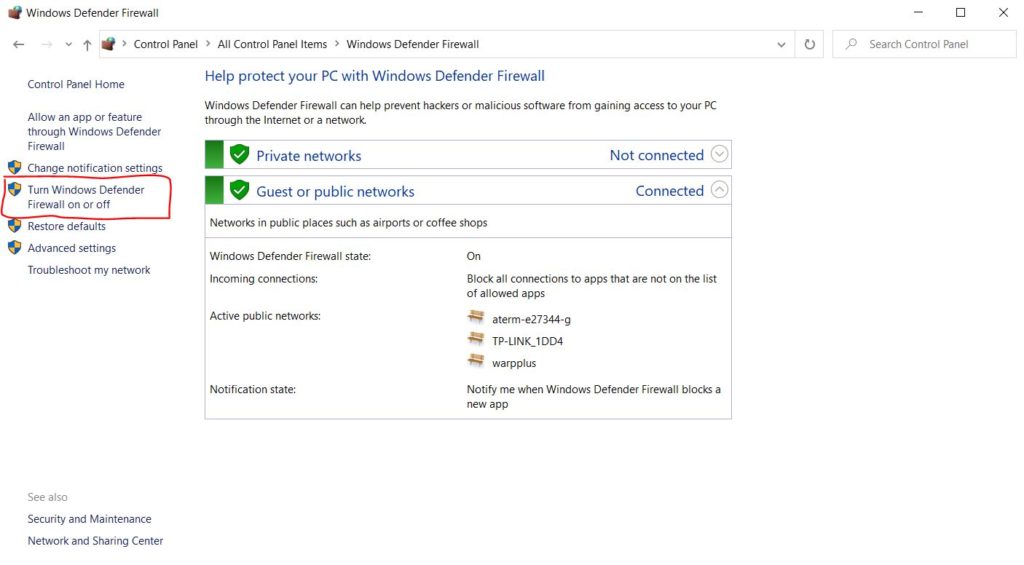The width and height of the screenshot is (1024, 565).
Task: Click the Not connected status text
Action: pyautogui.click(x=656, y=155)
